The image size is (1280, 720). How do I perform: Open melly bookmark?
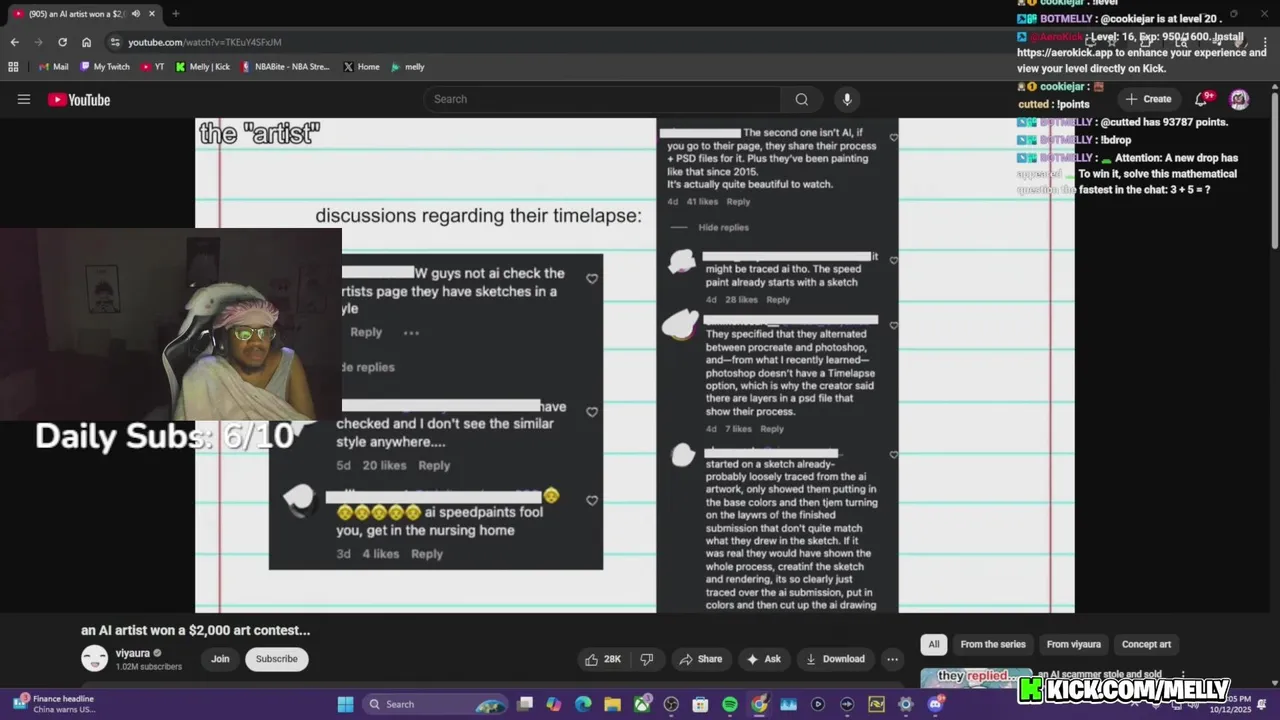pyautogui.click(x=408, y=67)
